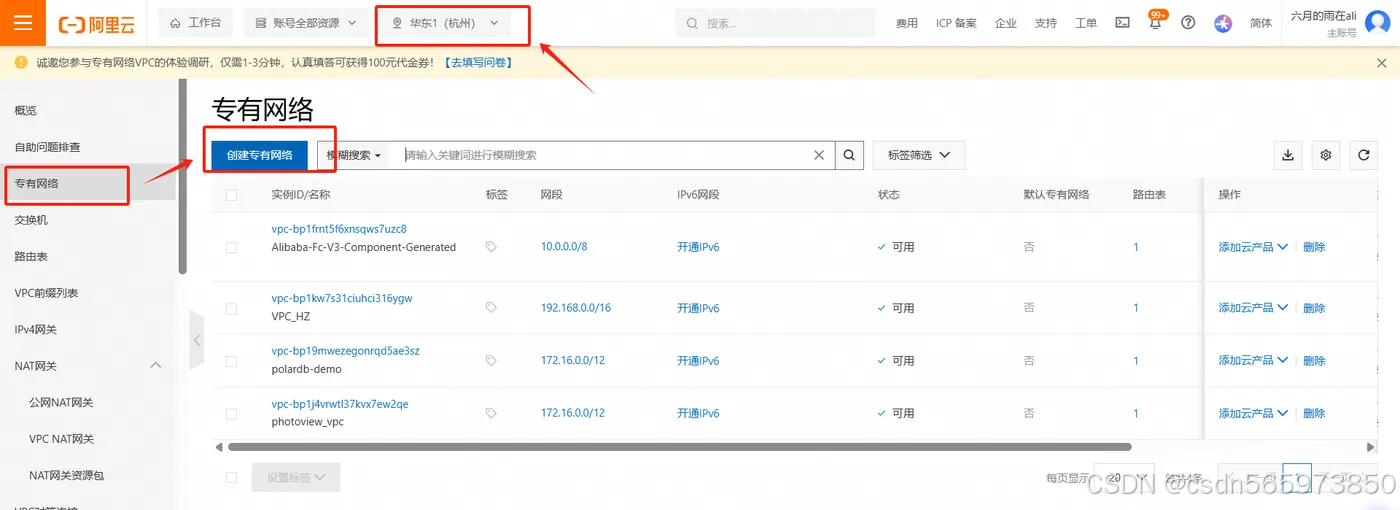
Task: Switch language via 简体
Action: click(x=1261, y=23)
